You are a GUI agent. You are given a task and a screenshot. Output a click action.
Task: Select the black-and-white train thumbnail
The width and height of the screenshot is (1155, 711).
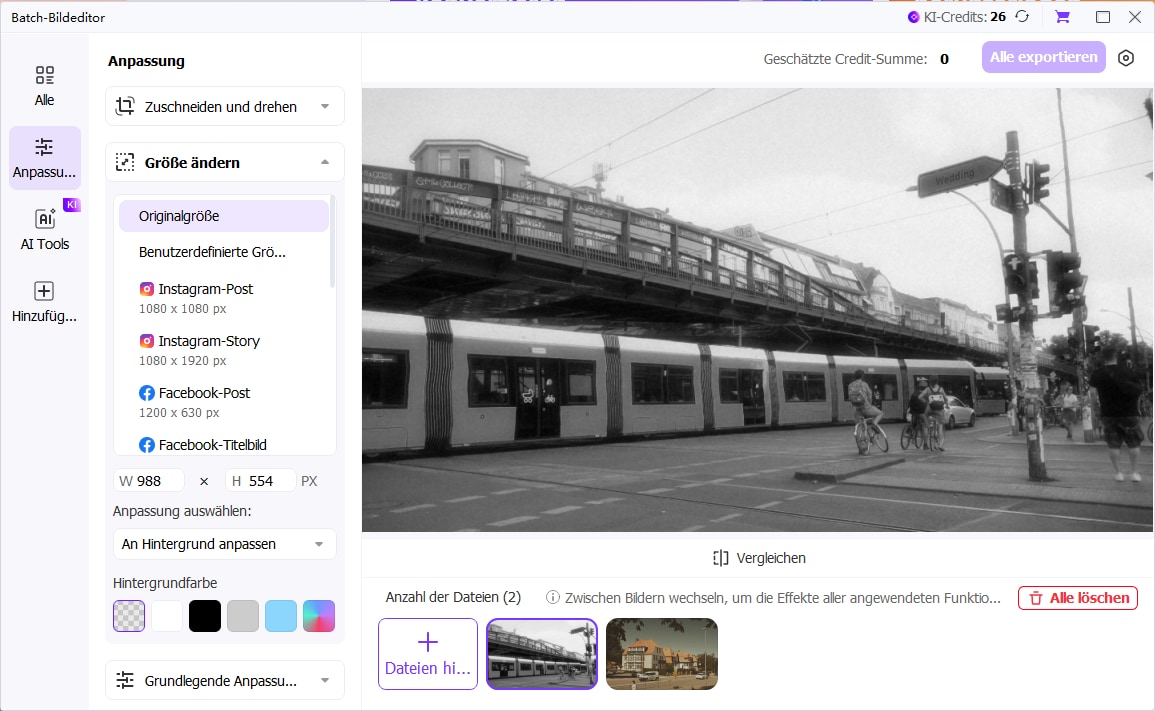(541, 654)
